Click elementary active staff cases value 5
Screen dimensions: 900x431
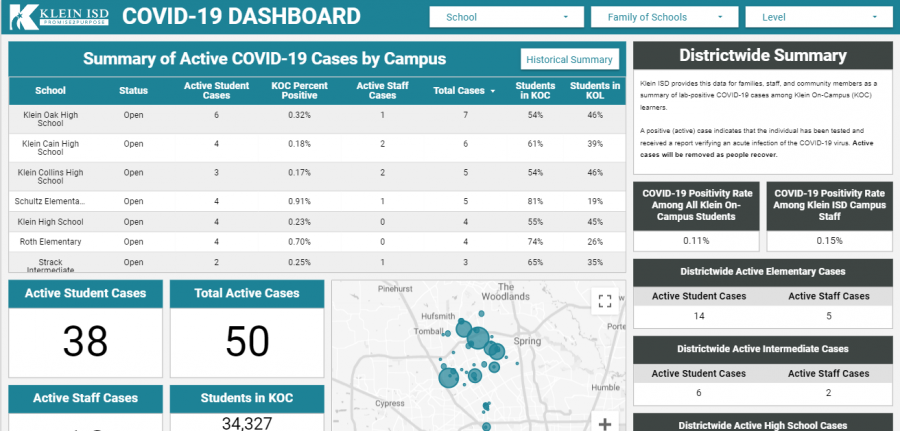point(828,316)
